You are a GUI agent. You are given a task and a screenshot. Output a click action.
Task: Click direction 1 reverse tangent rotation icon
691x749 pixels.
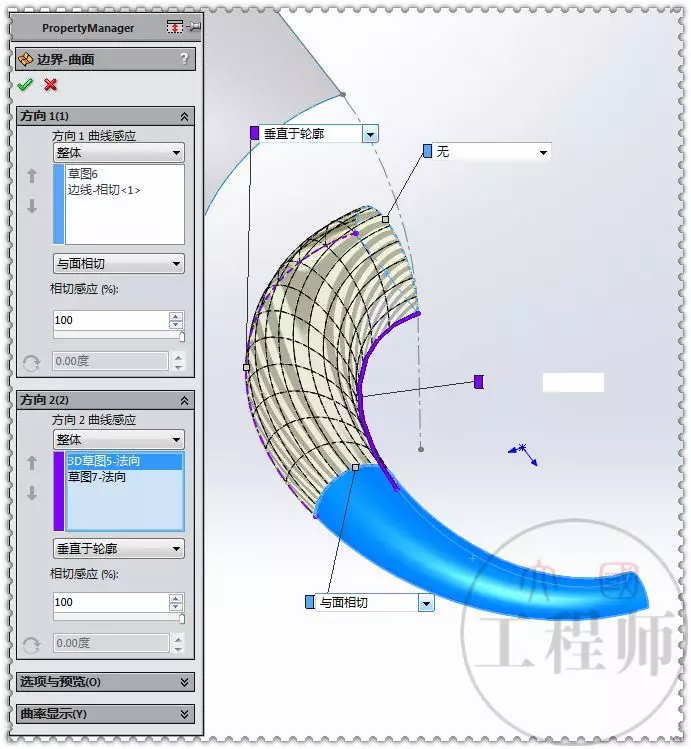point(32,364)
